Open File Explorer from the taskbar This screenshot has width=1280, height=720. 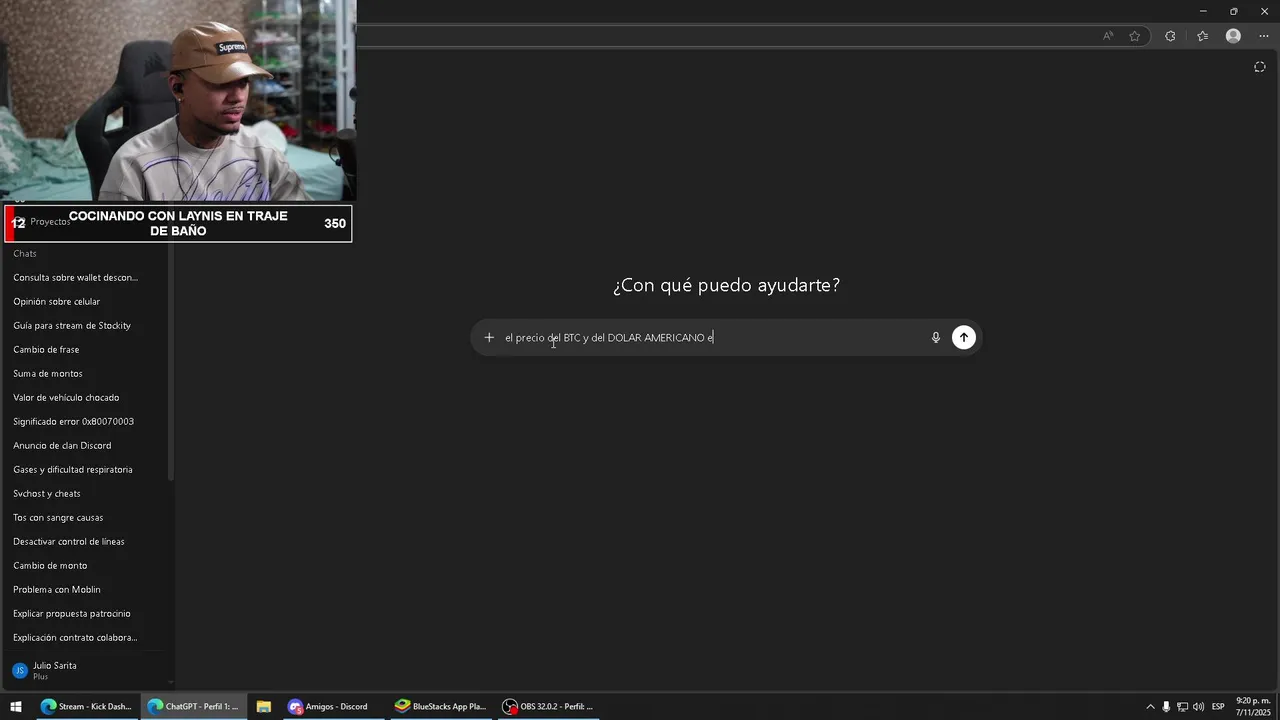(x=263, y=706)
